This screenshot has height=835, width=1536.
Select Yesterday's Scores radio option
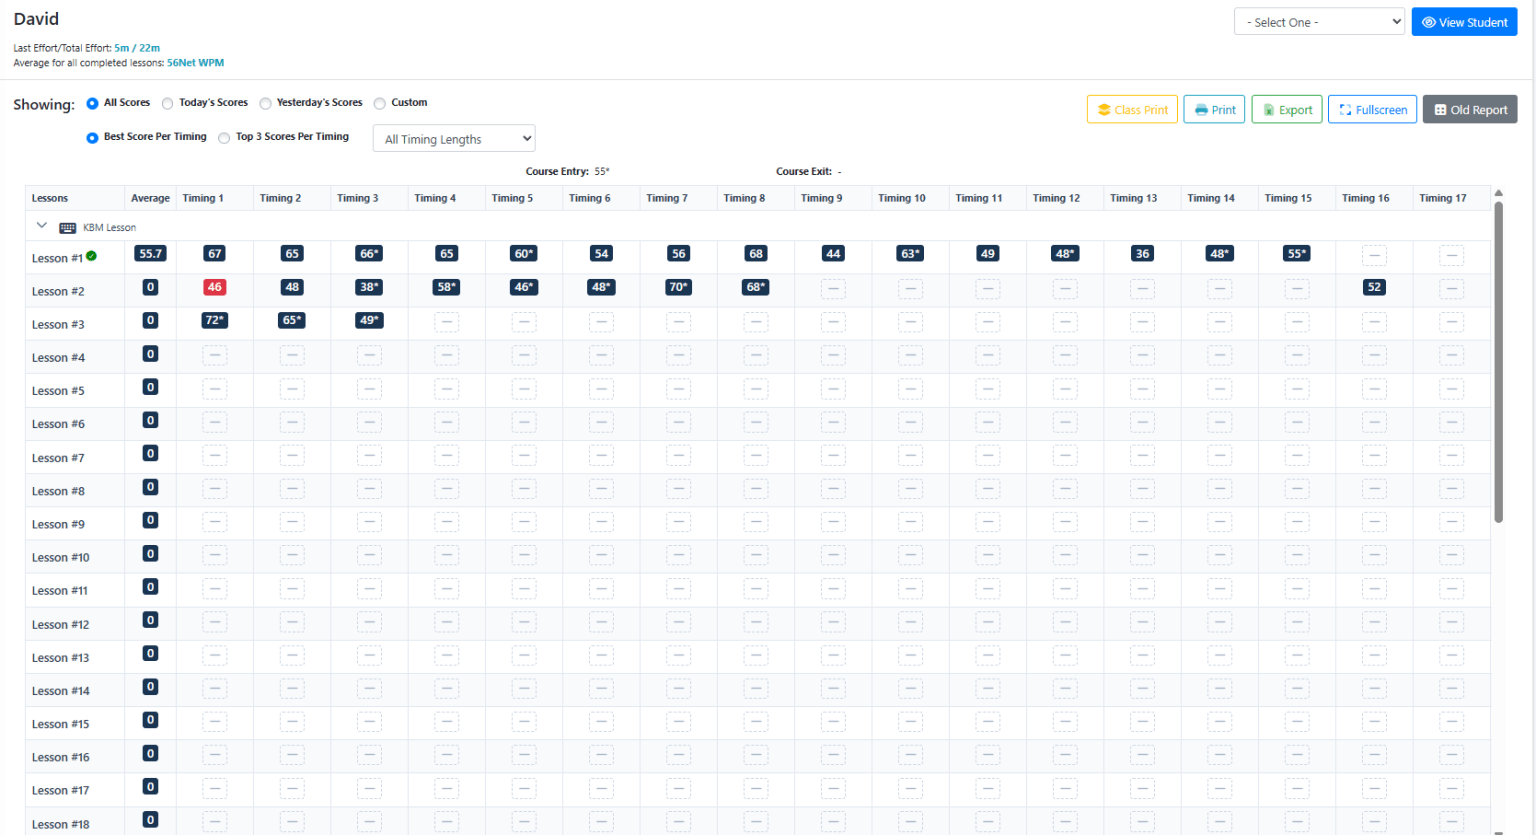click(265, 103)
